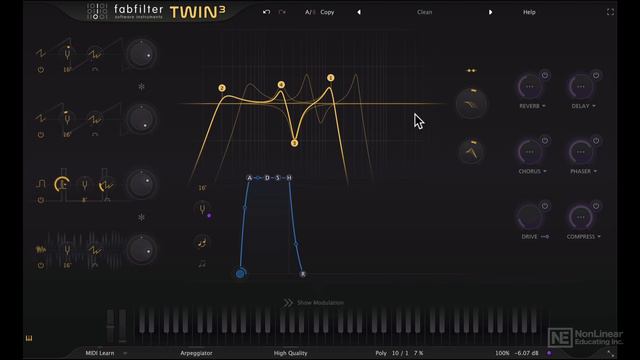Open the Help menu
Screen dimensions: 640x360
tap(529, 12)
